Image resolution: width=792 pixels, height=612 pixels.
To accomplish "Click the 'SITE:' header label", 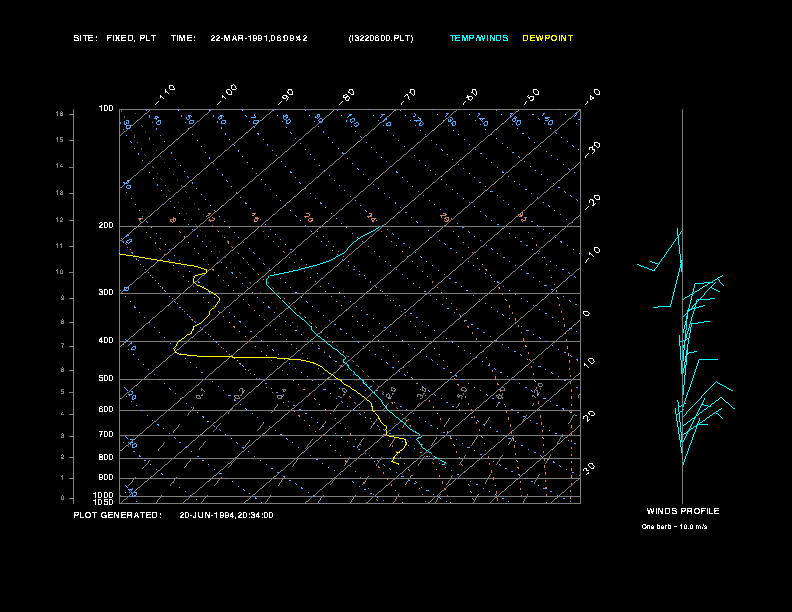I will (x=85, y=38).
